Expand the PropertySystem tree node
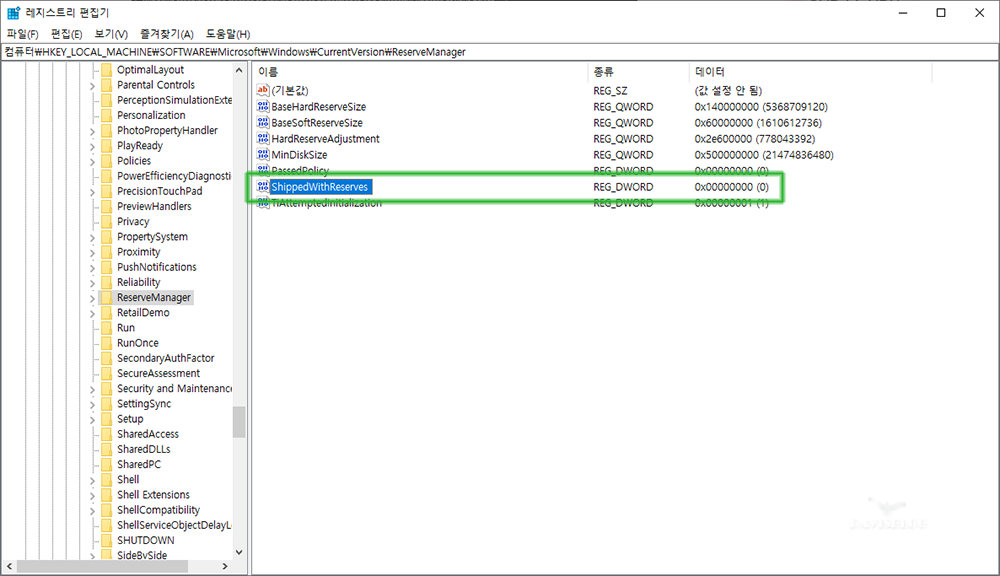Screen dimensions: 1000x576 pos(92,237)
